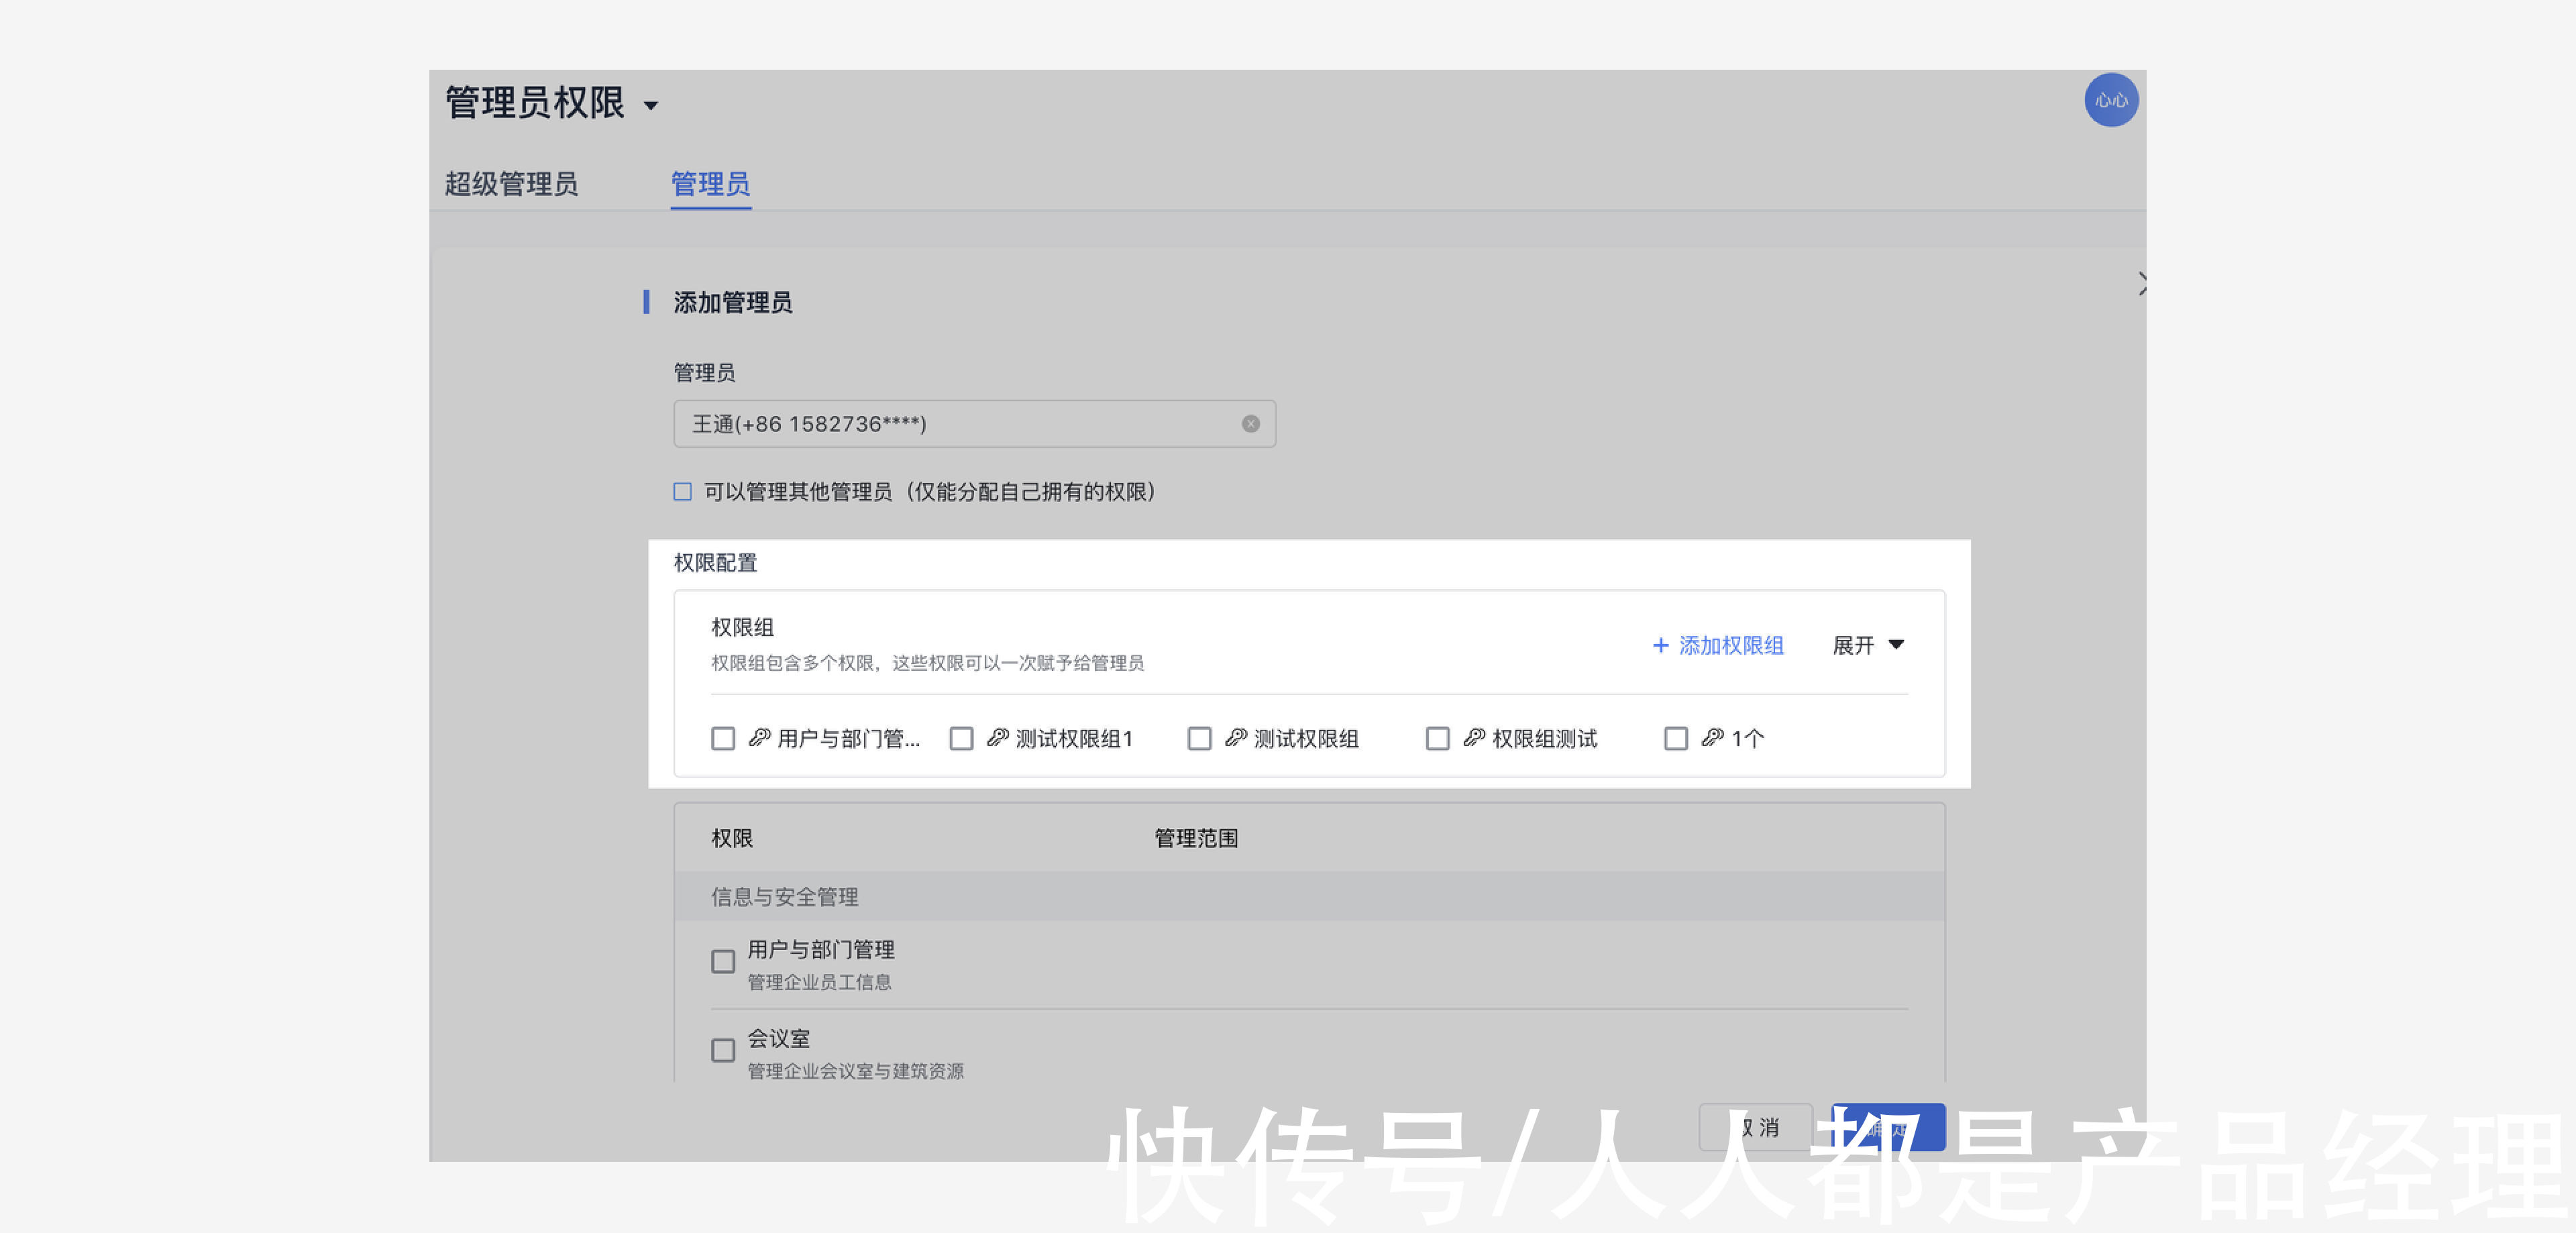
Task: Check the 用户与部门管理 permission row
Action: click(723, 962)
